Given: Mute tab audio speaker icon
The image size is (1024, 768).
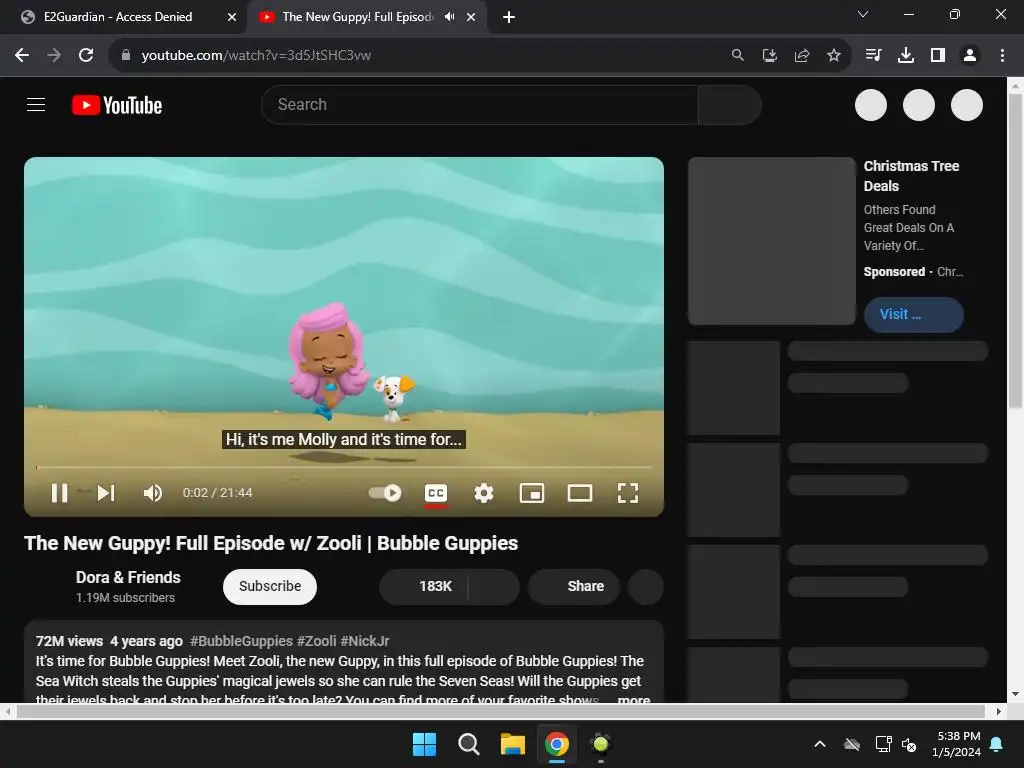Looking at the screenshot, I should point(449,17).
